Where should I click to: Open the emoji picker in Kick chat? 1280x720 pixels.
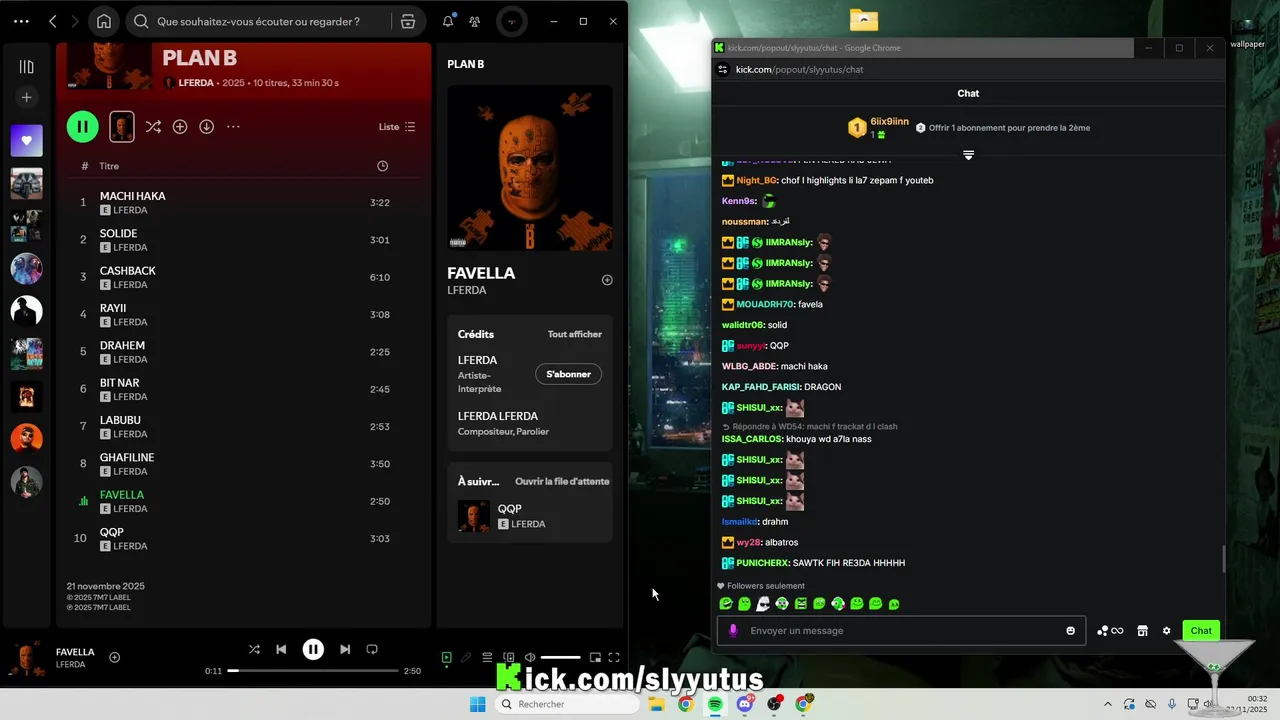tap(1071, 631)
